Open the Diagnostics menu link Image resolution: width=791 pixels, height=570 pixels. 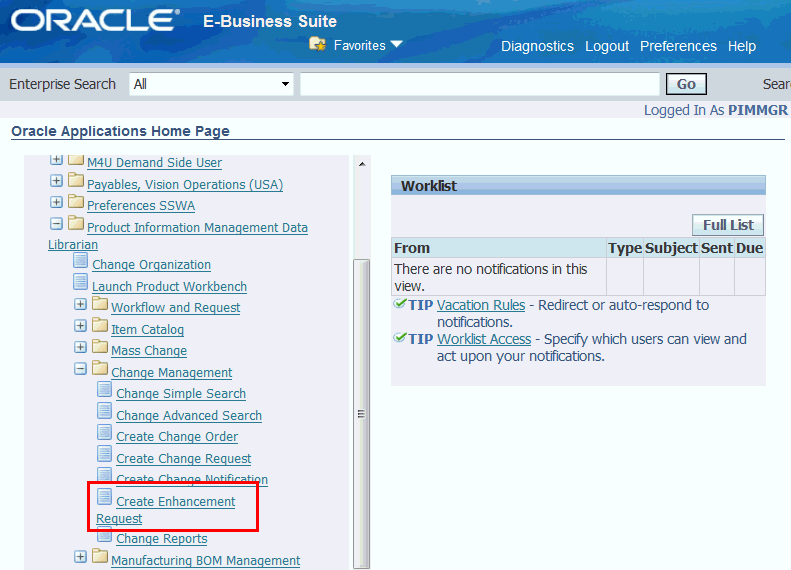point(537,46)
